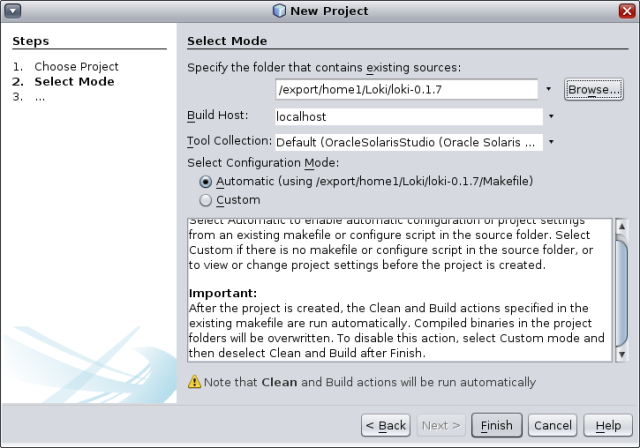
Task: Click the window menu arrow in title bar
Action: click(x=11, y=11)
